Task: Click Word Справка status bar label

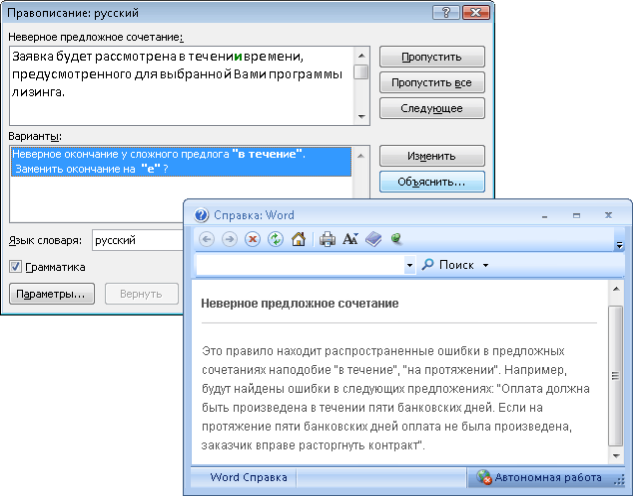Action: tap(248, 477)
